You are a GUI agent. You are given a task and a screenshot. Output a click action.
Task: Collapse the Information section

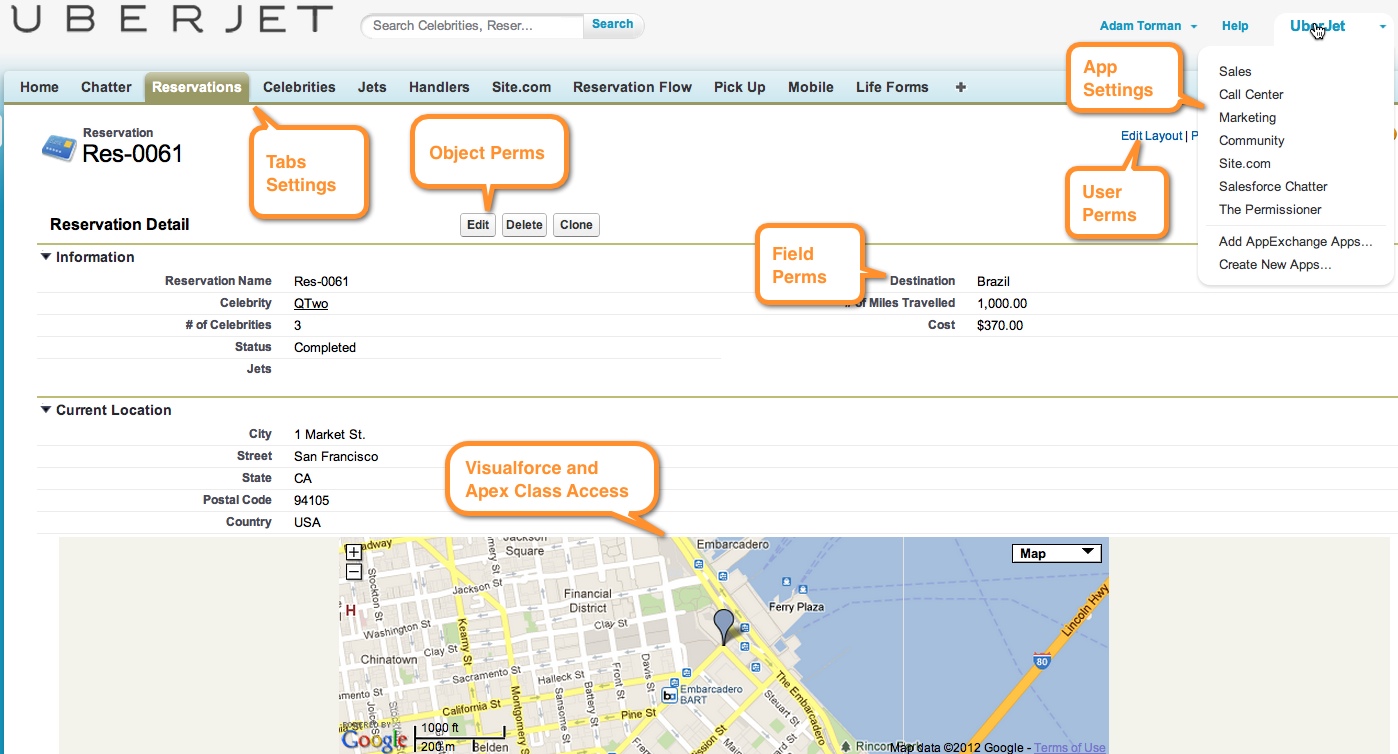tap(45, 257)
